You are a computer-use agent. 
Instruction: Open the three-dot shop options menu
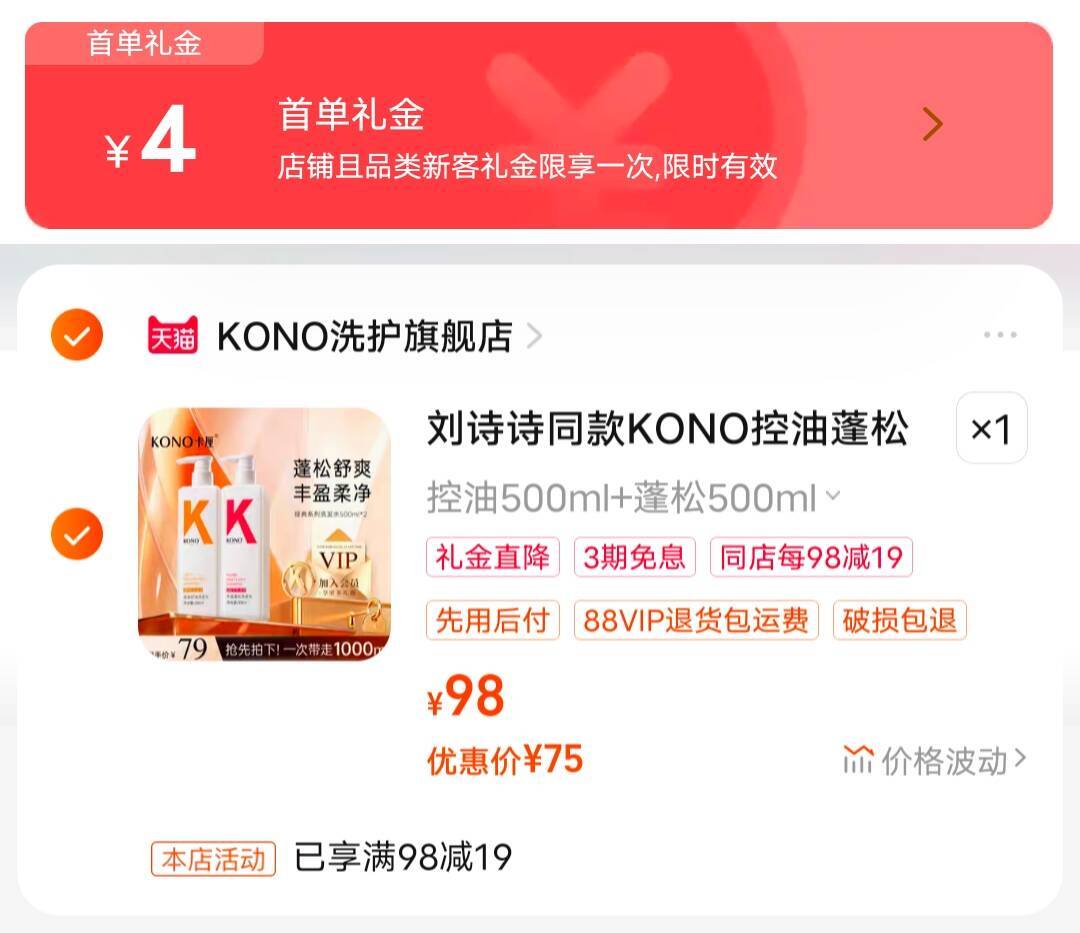click(1000, 335)
